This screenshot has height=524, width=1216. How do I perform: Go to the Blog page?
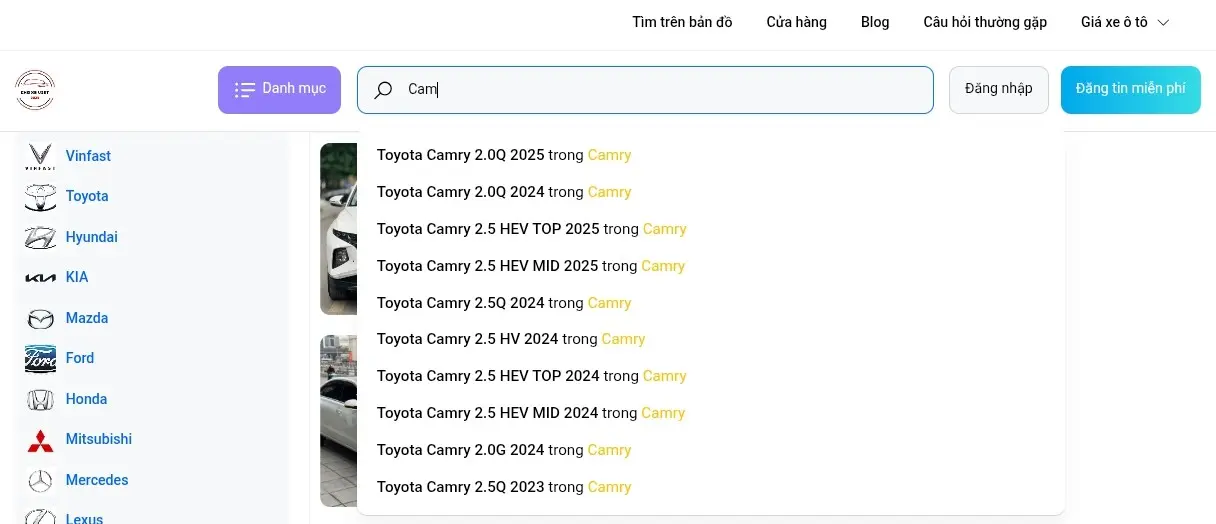(x=874, y=22)
